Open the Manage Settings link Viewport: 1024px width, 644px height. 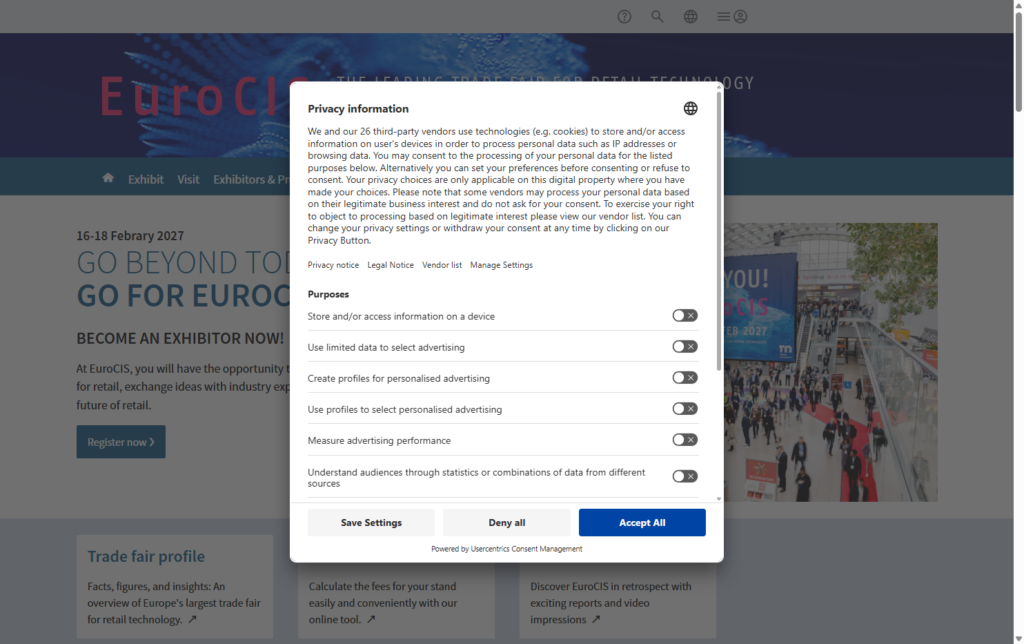click(501, 265)
